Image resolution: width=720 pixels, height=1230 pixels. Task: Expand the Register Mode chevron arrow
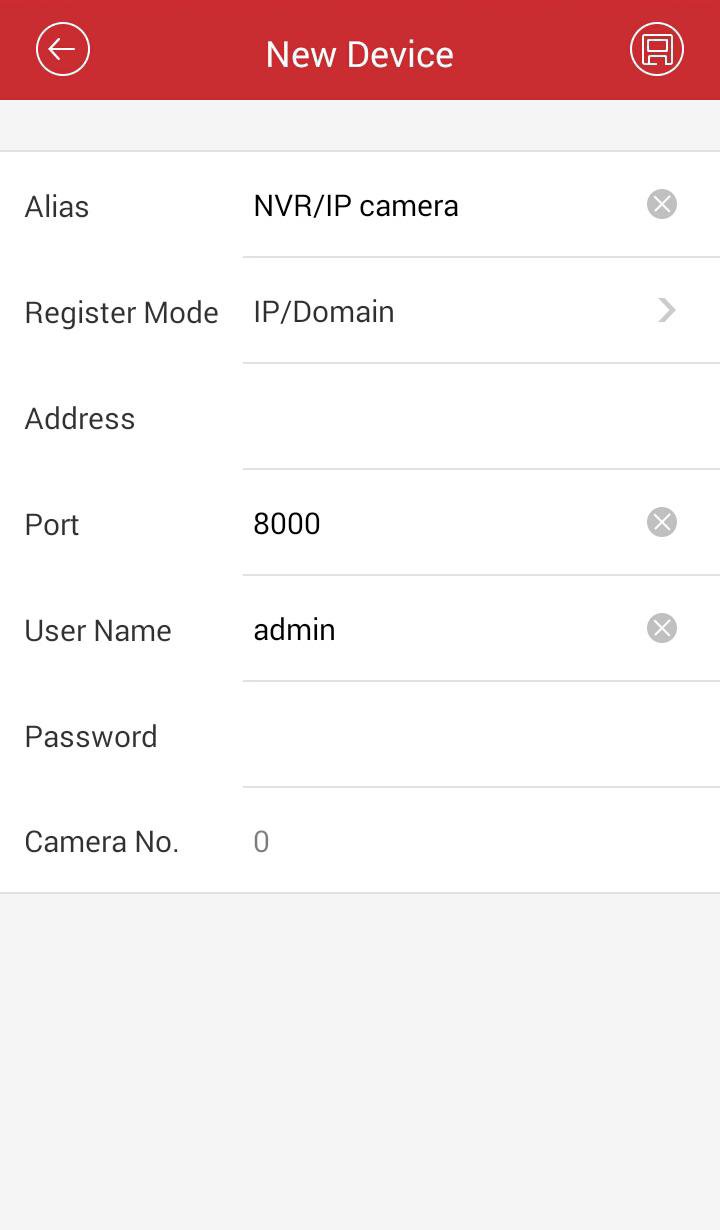pyautogui.click(x=666, y=311)
